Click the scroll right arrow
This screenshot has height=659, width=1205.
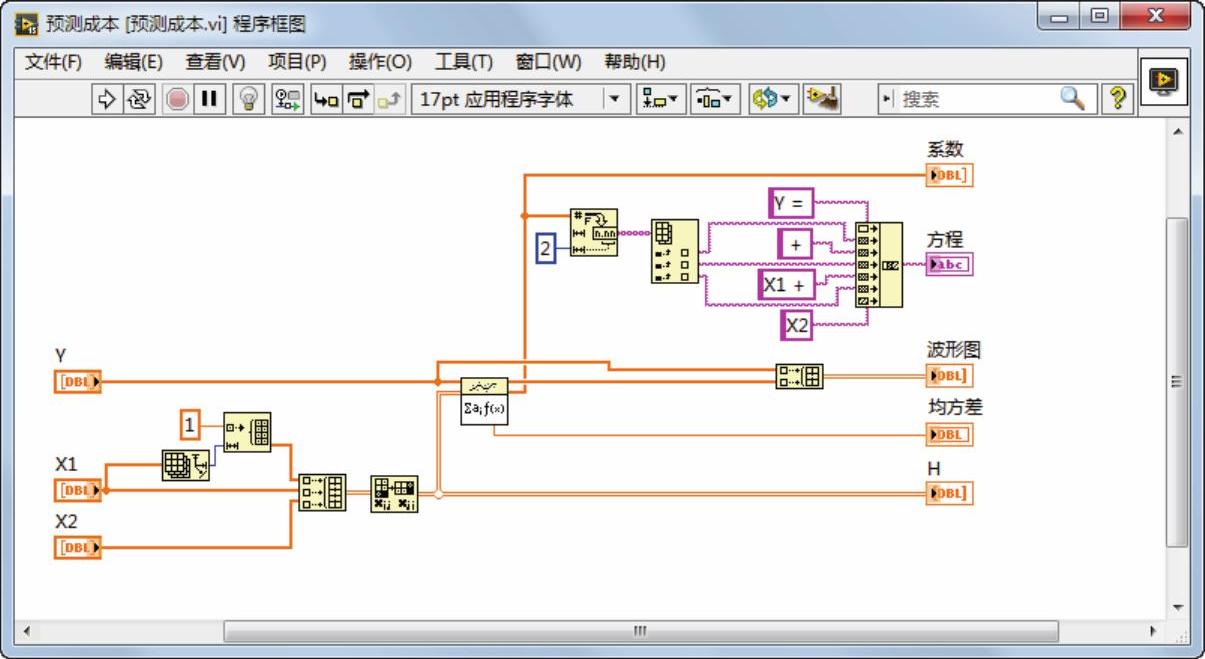click(1153, 631)
